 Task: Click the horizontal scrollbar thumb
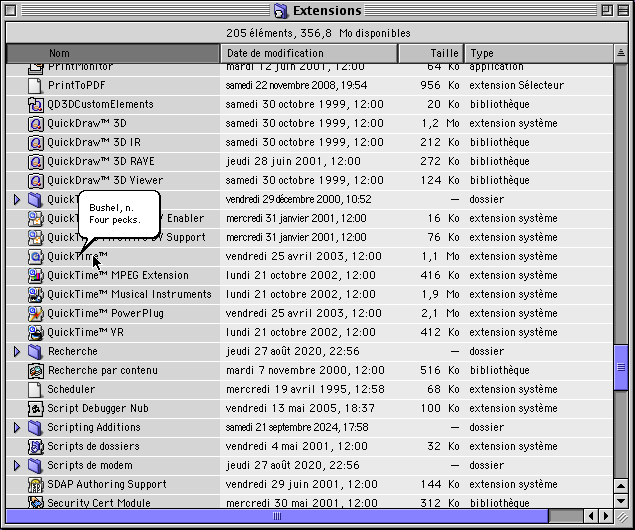pyautogui.click(x=277, y=516)
